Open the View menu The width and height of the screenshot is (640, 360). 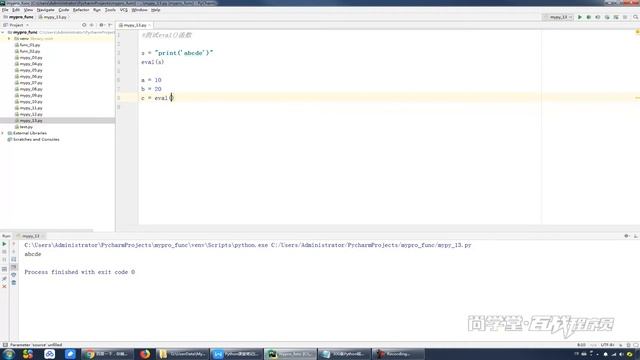28,10
